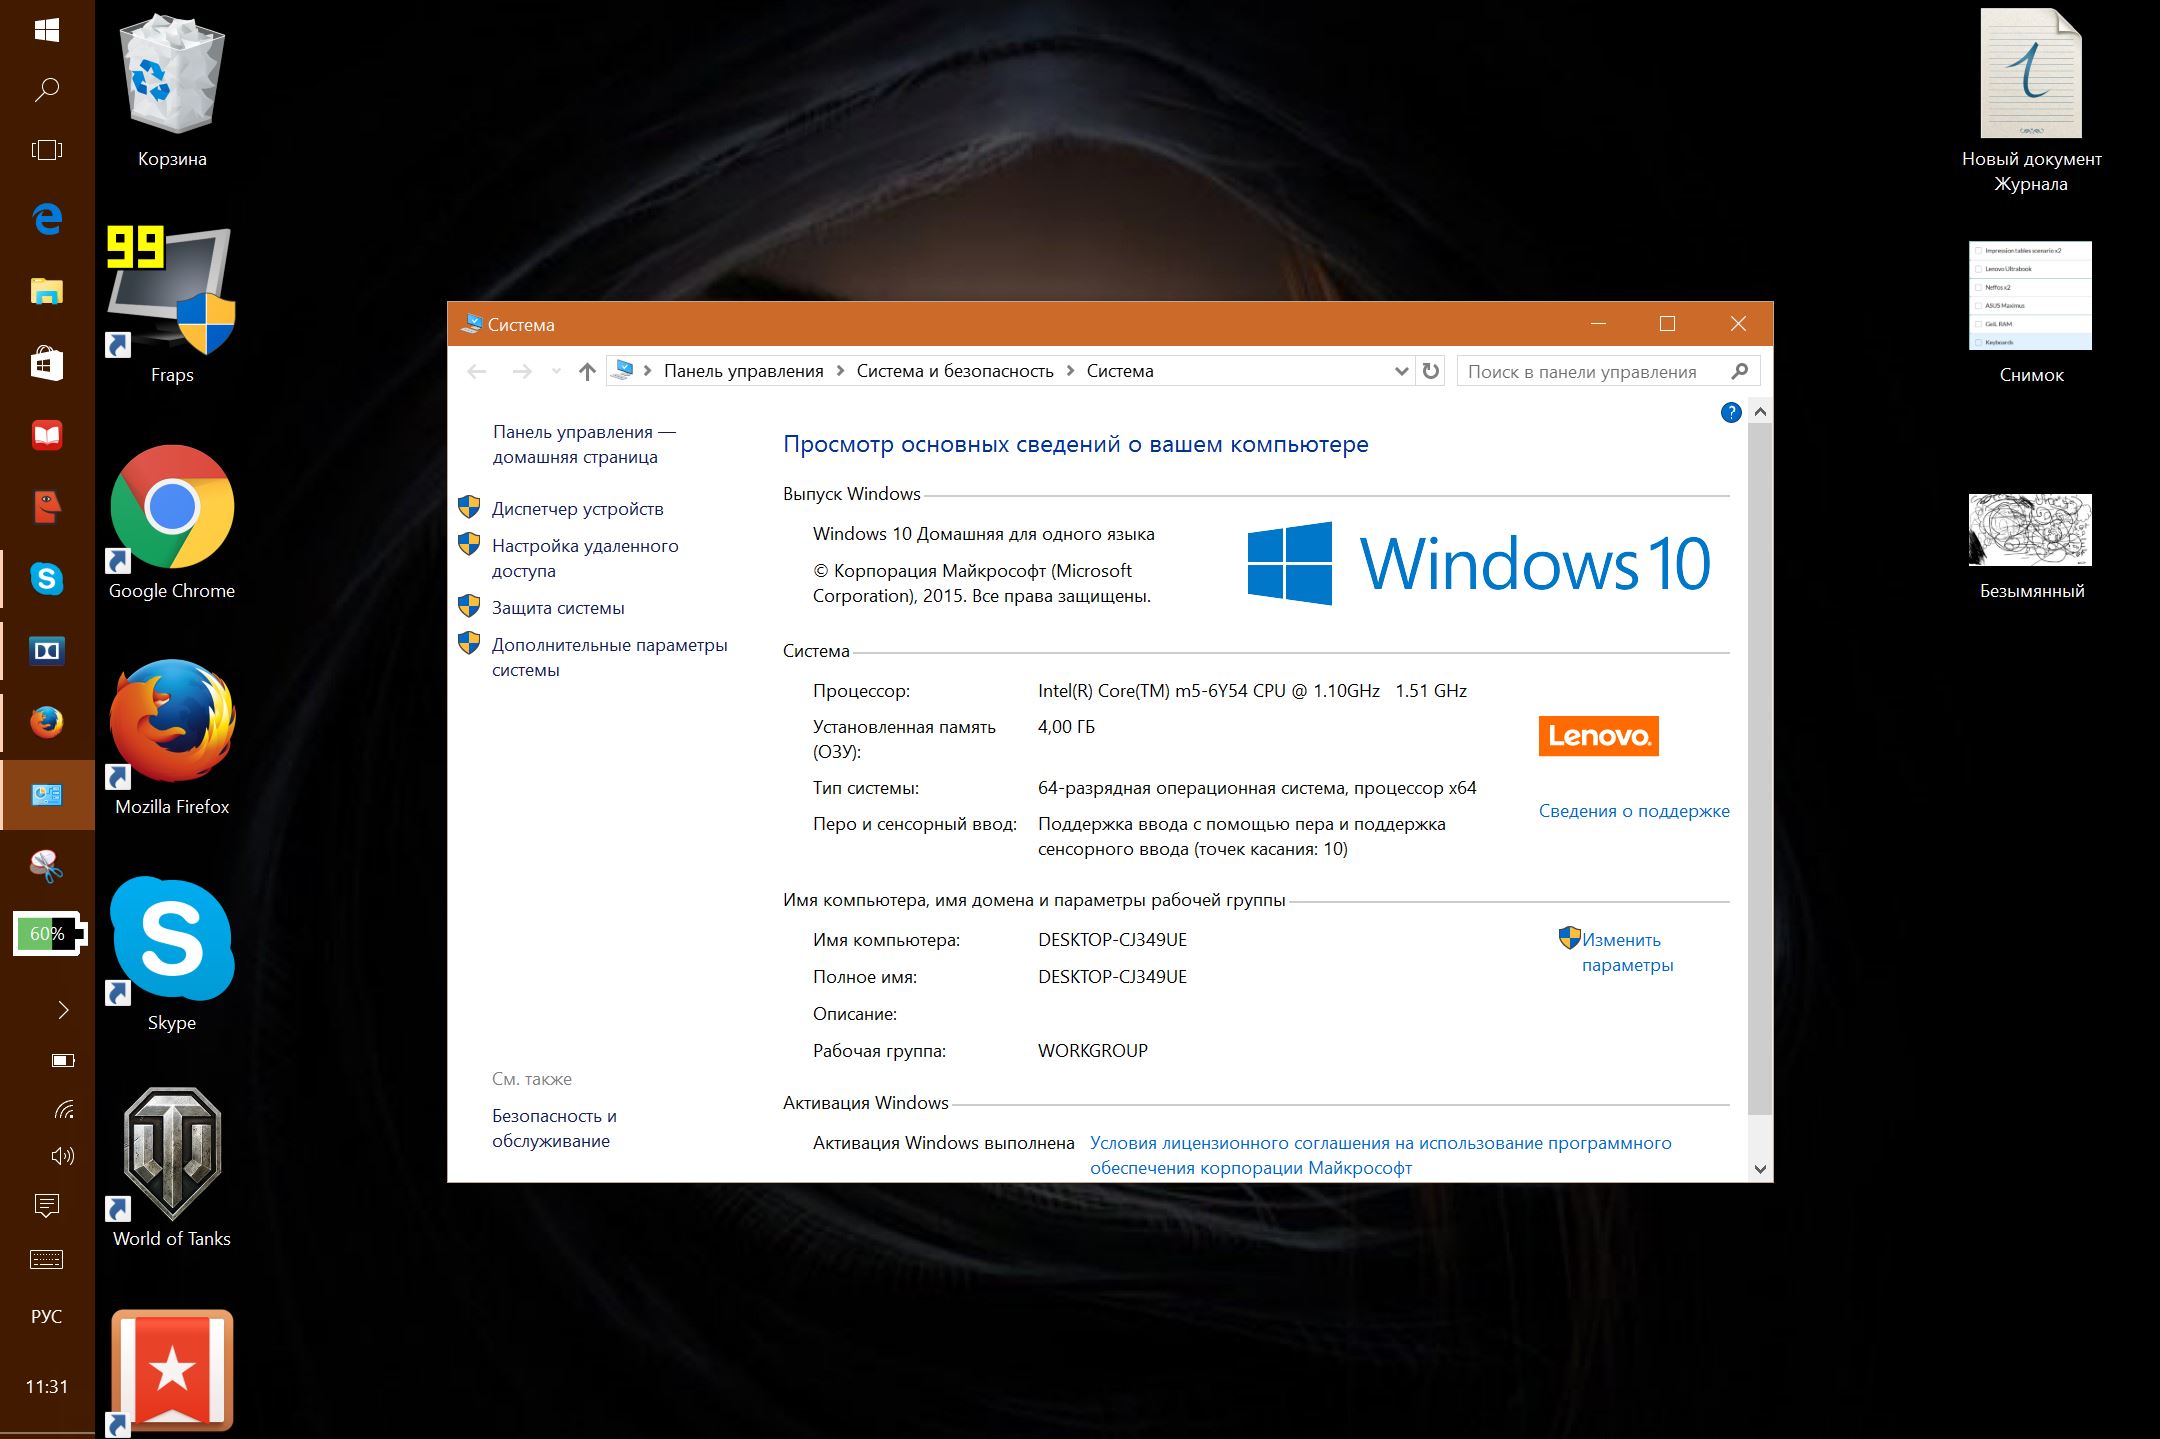
Task: Open the Snipping Tool taskbar icon
Action: pyautogui.click(x=47, y=866)
